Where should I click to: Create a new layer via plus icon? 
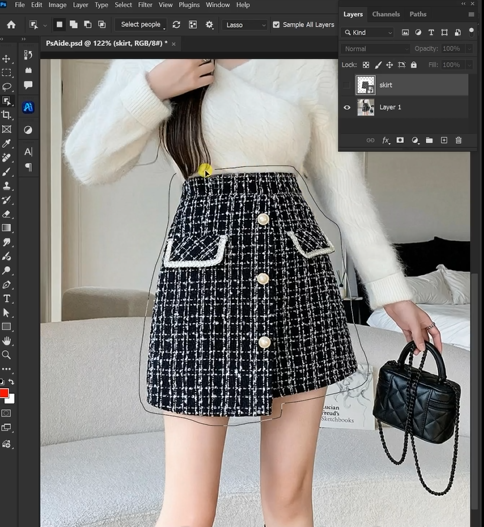click(444, 140)
